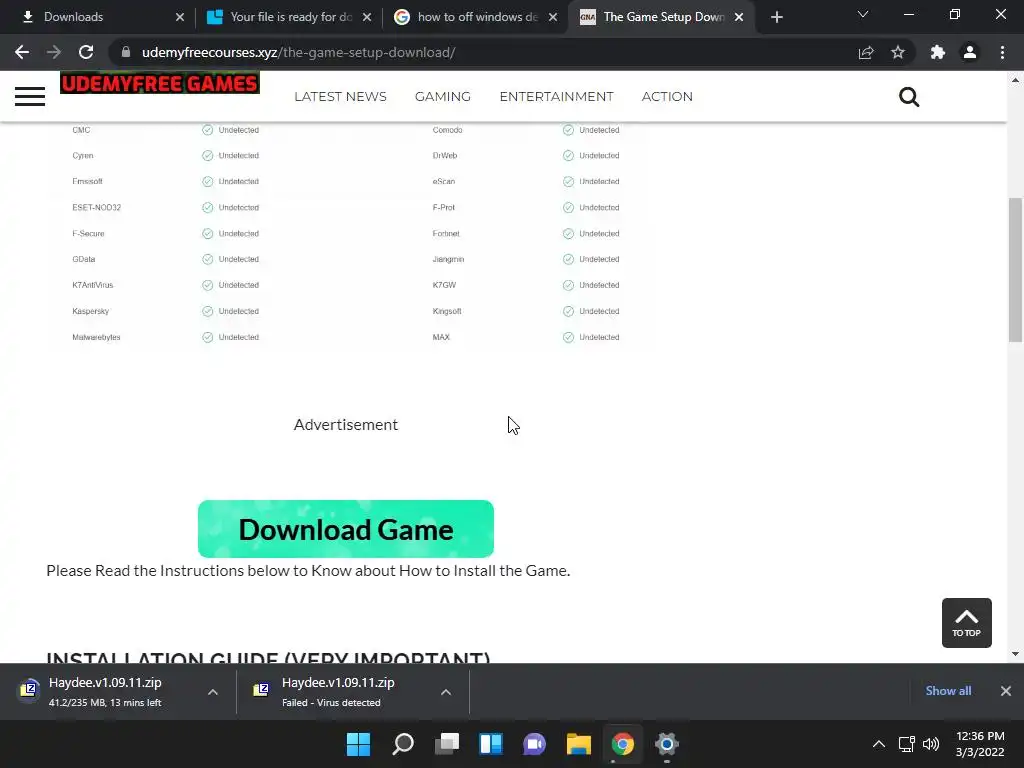Viewport: 1024px width, 768px height.
Task: Open the Settings gear on taskbar
Action: 667,744
